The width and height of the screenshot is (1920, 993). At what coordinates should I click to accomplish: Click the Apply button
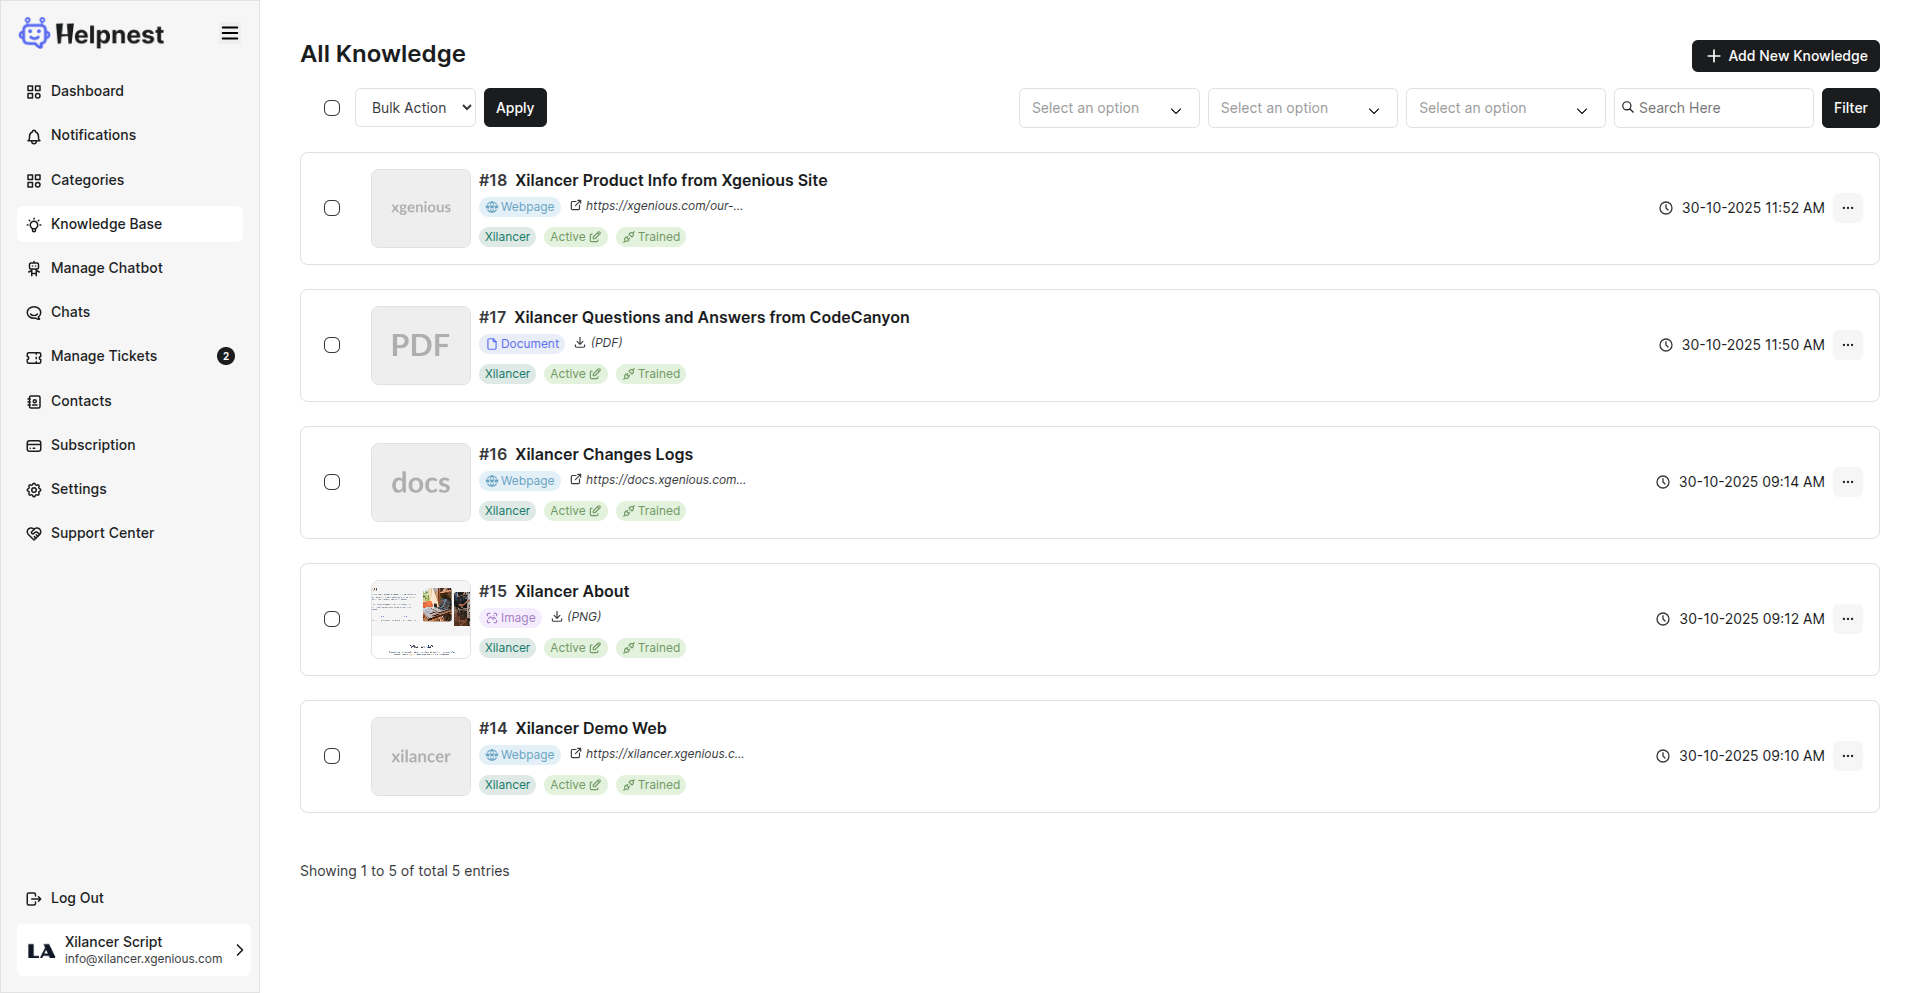pyautogui.click(x=515, y=108)
